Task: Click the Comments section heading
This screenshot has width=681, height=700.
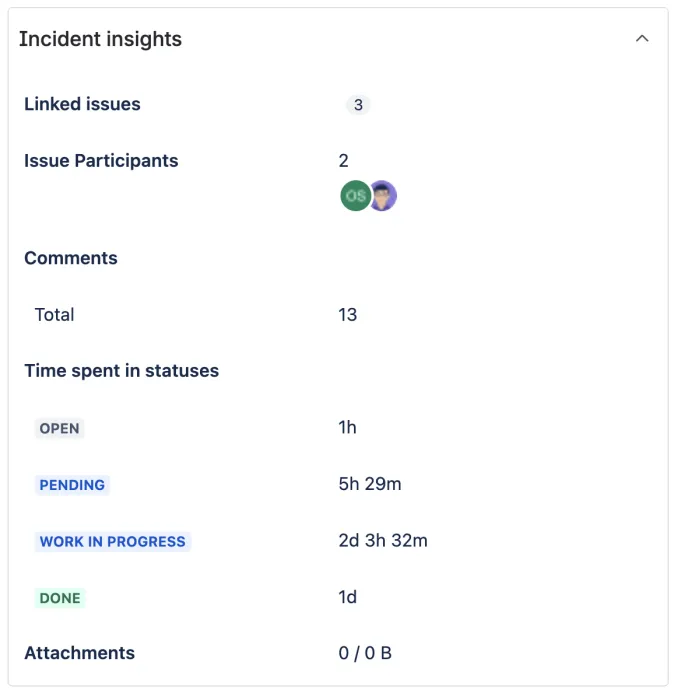Action: pyautogui.click(x=71, y=258)
